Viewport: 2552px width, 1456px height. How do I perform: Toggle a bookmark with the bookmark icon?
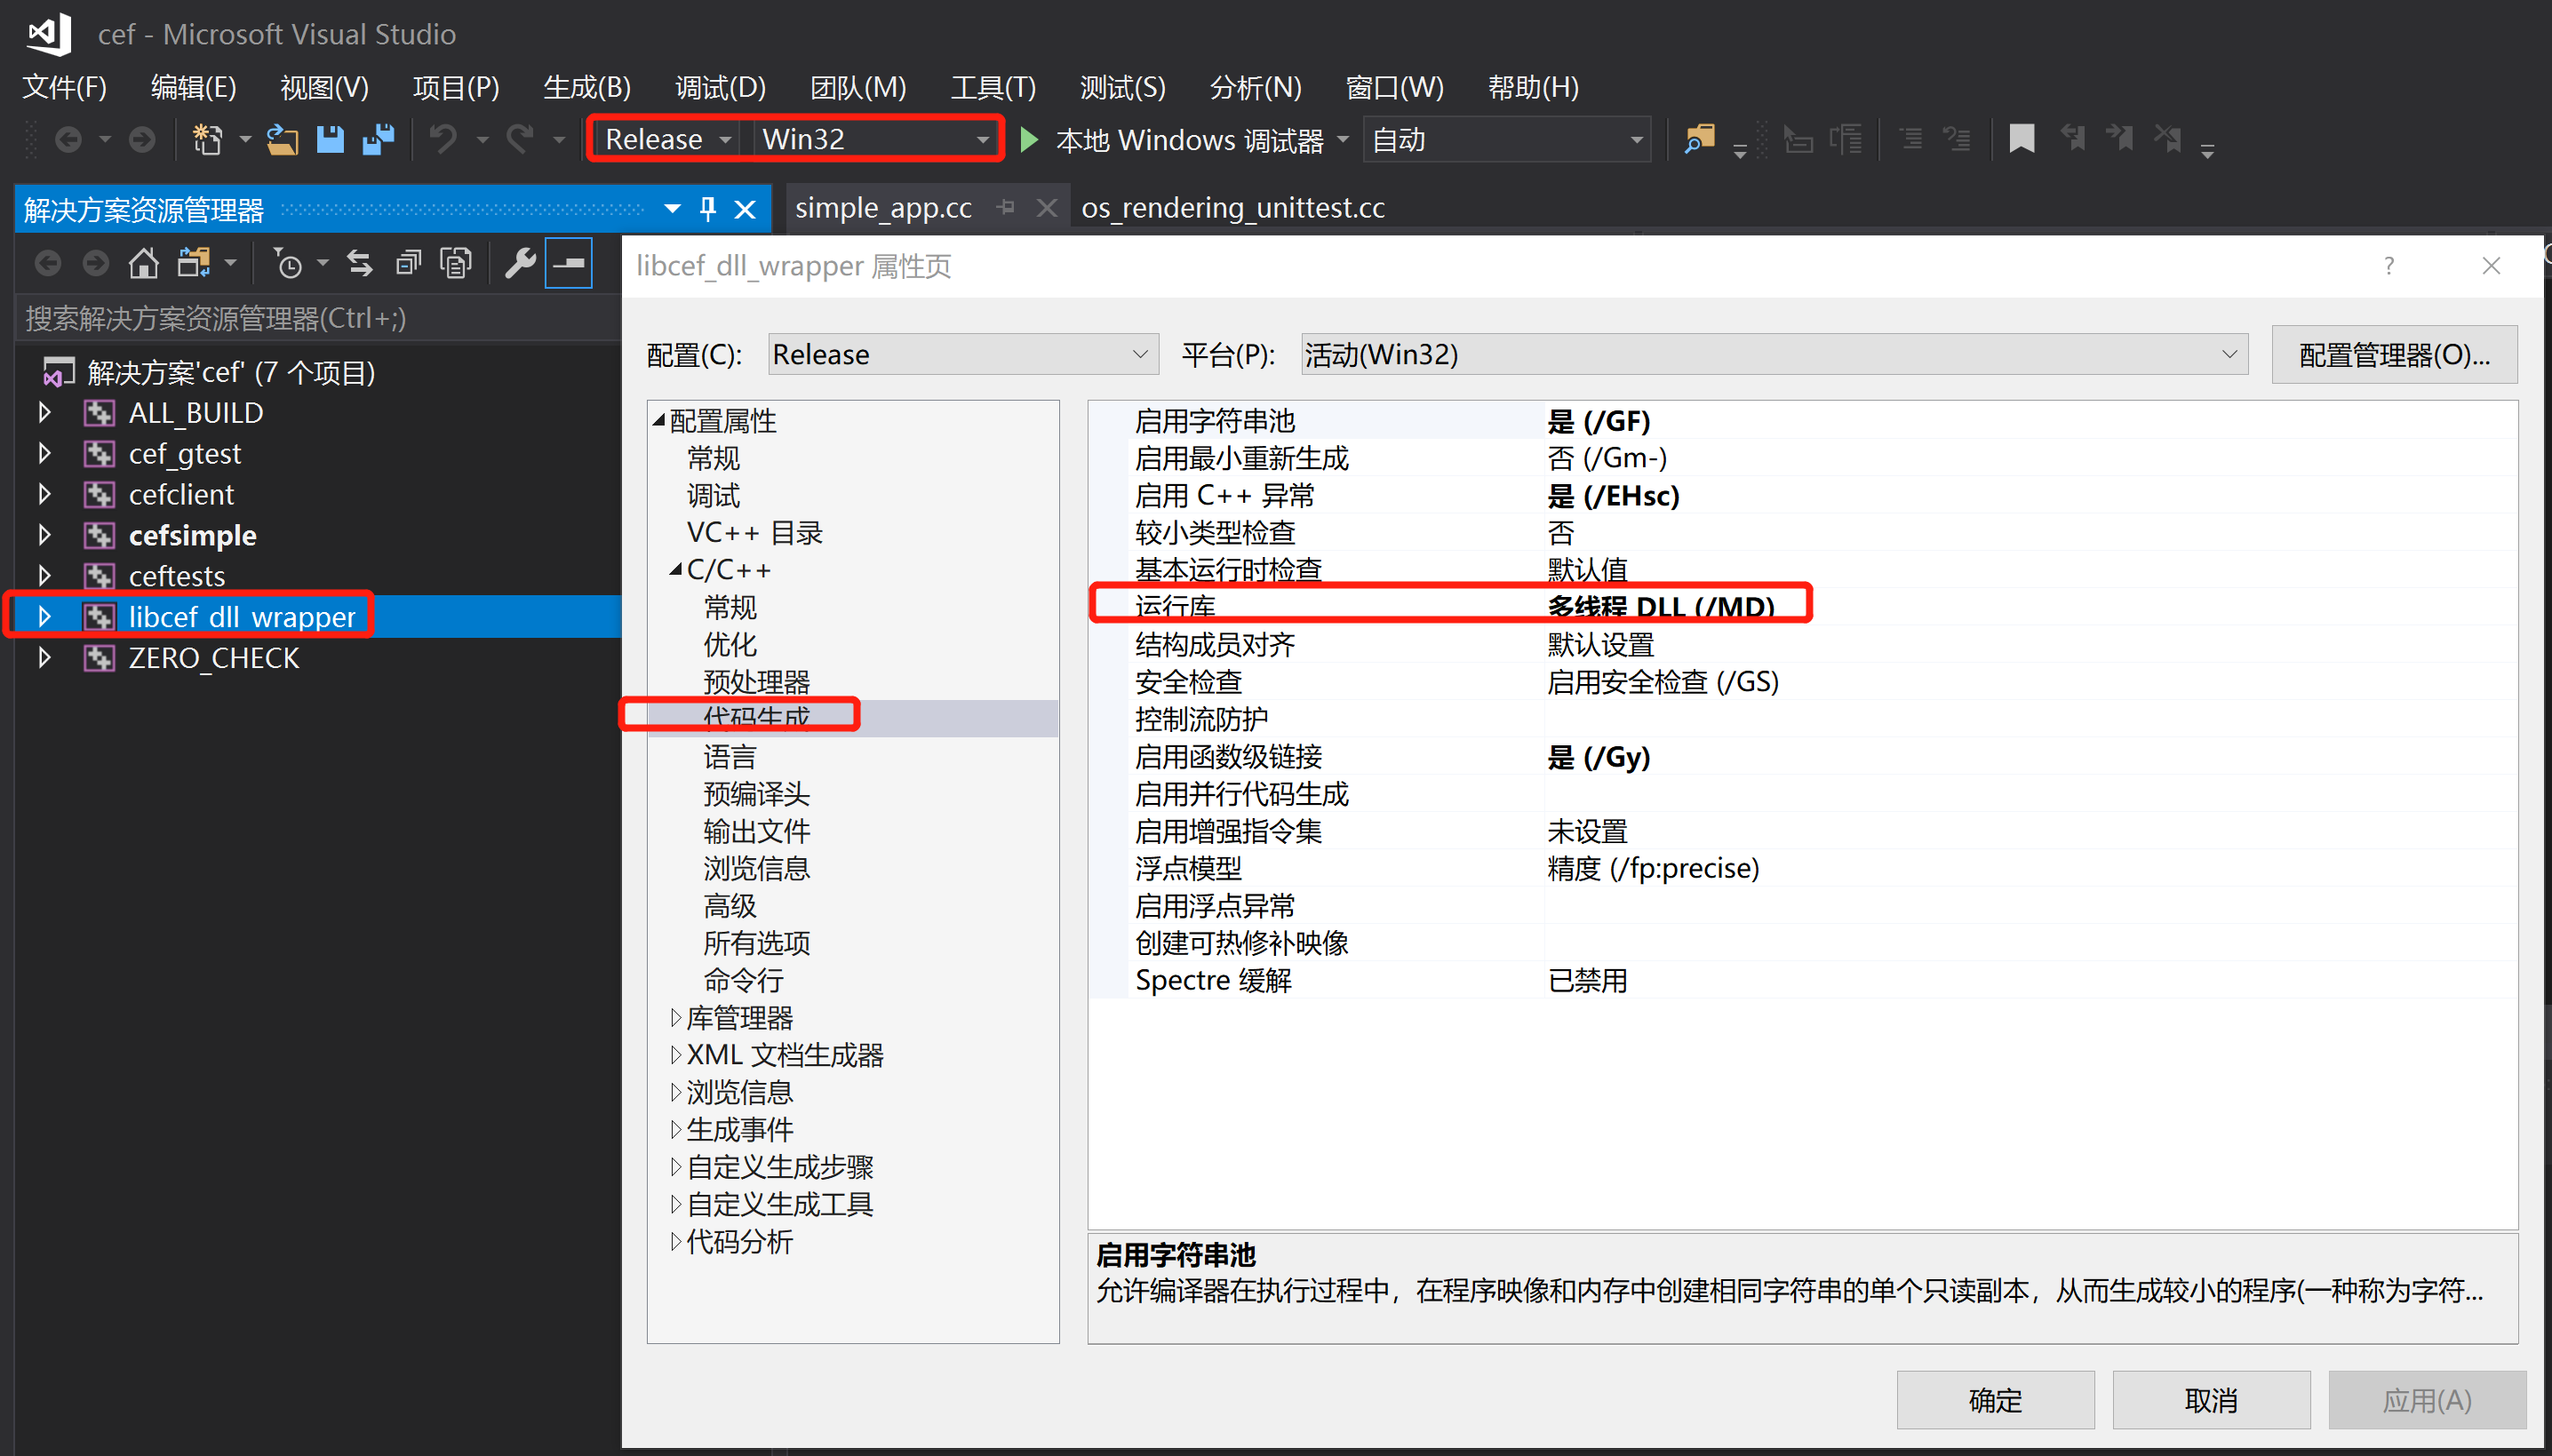pyautogui.click(x=2021, y=139)
